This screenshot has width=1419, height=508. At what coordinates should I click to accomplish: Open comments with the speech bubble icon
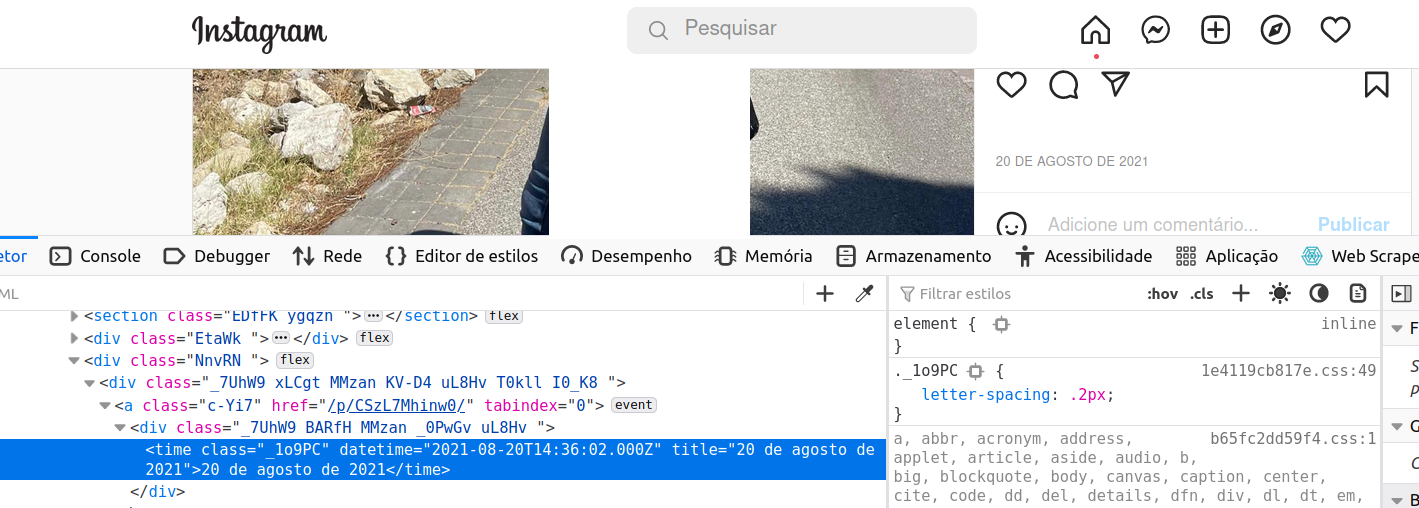1064,85
